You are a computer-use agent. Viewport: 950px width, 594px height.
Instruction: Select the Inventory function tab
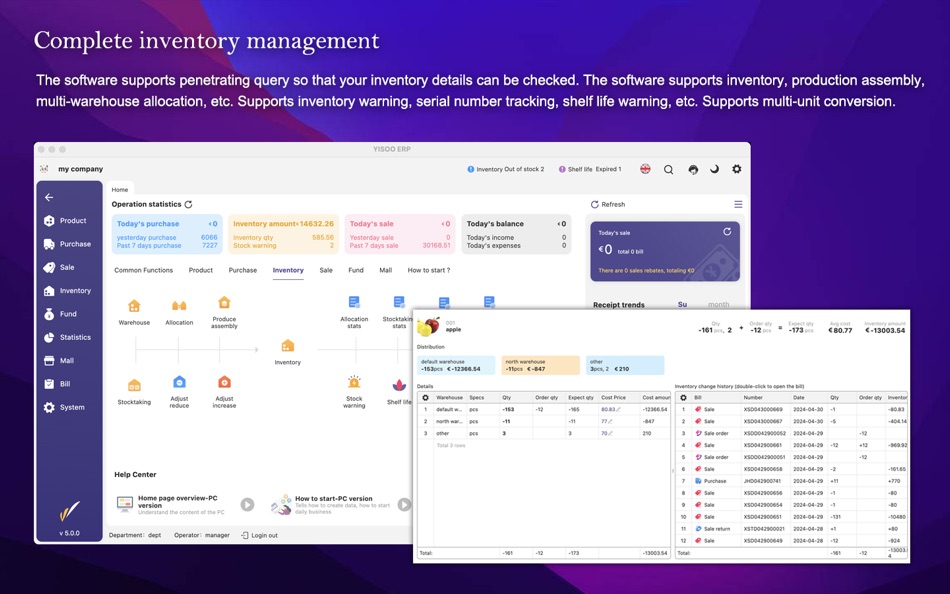click(x=288, y=270)
